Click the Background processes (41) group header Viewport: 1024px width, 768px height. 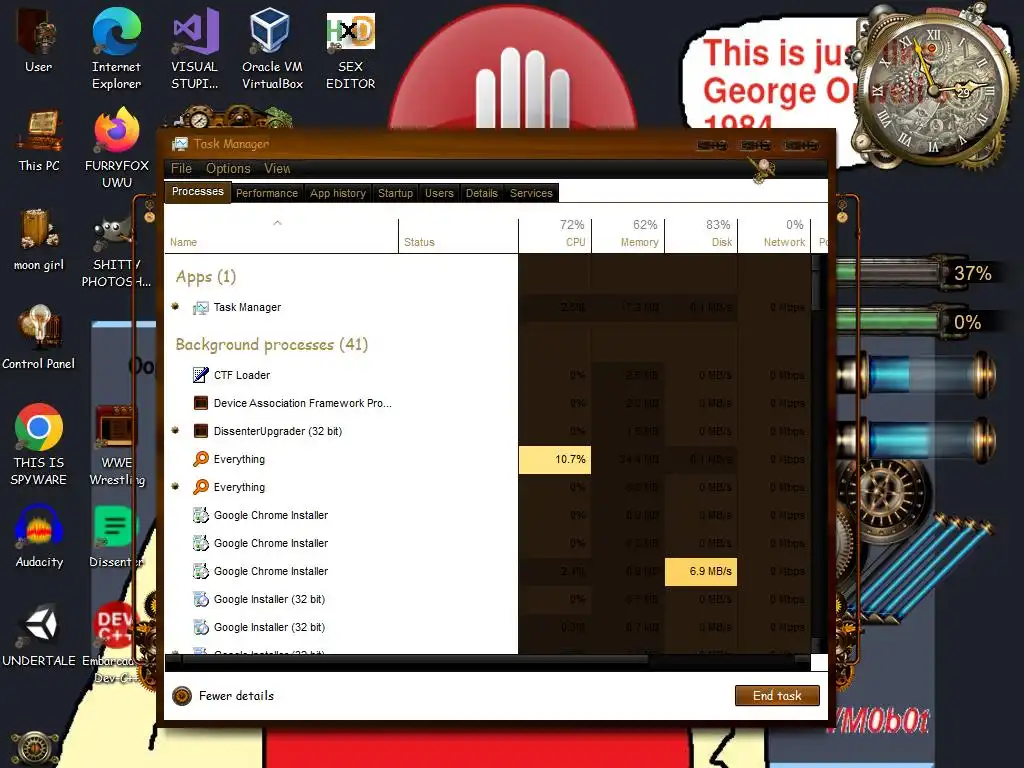coord(272,344)
